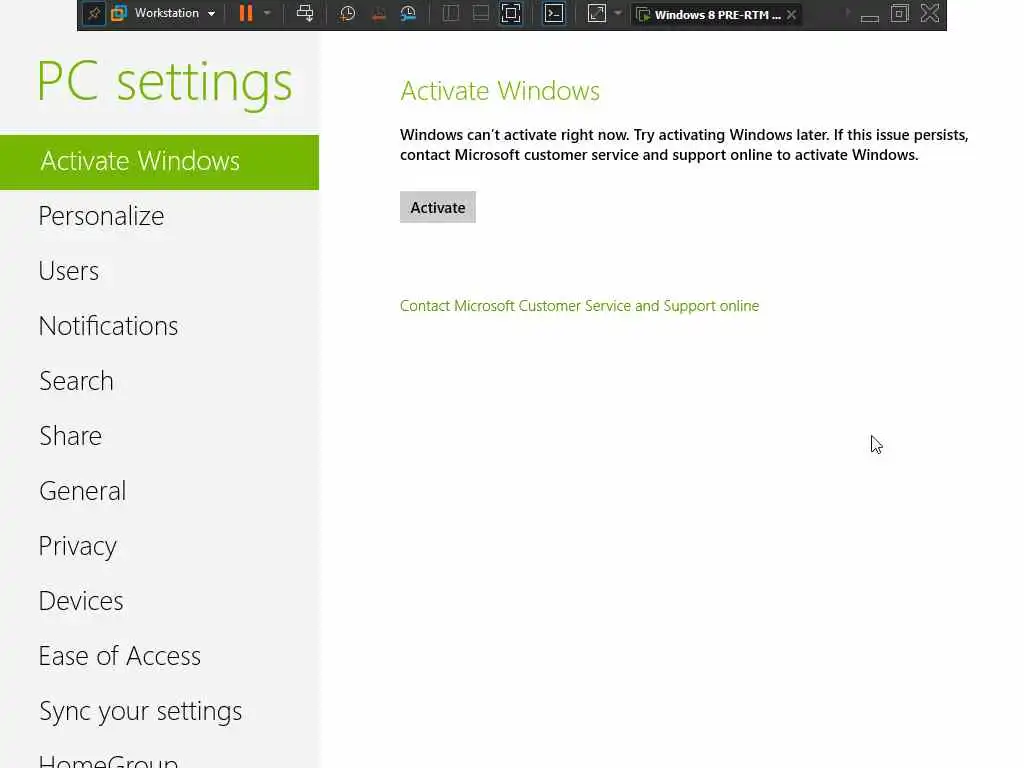This screenshot has width=1024, height=768.
Task: Close the Windows 8 PRE-RTM tab
Action: coord(792,14)
